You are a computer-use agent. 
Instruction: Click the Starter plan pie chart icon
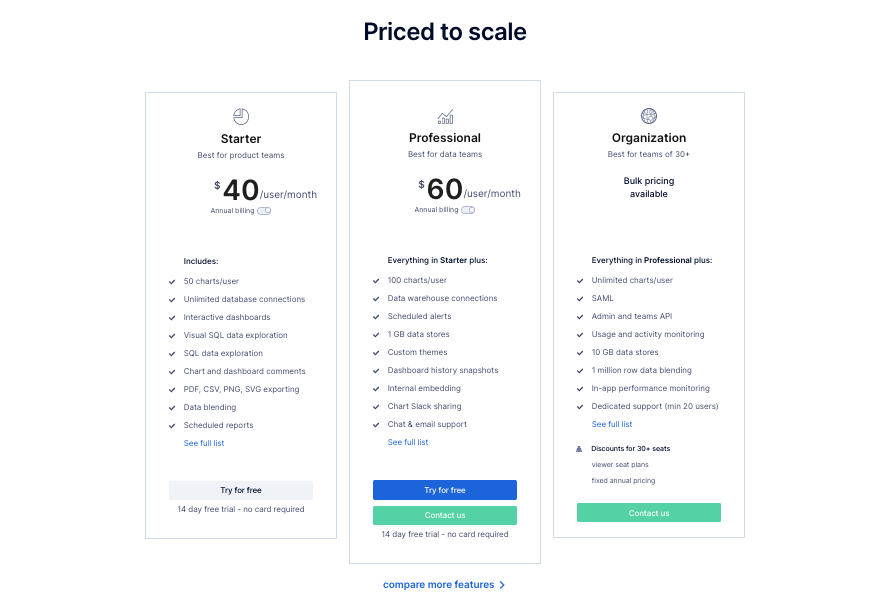click(x=241, y=116)
